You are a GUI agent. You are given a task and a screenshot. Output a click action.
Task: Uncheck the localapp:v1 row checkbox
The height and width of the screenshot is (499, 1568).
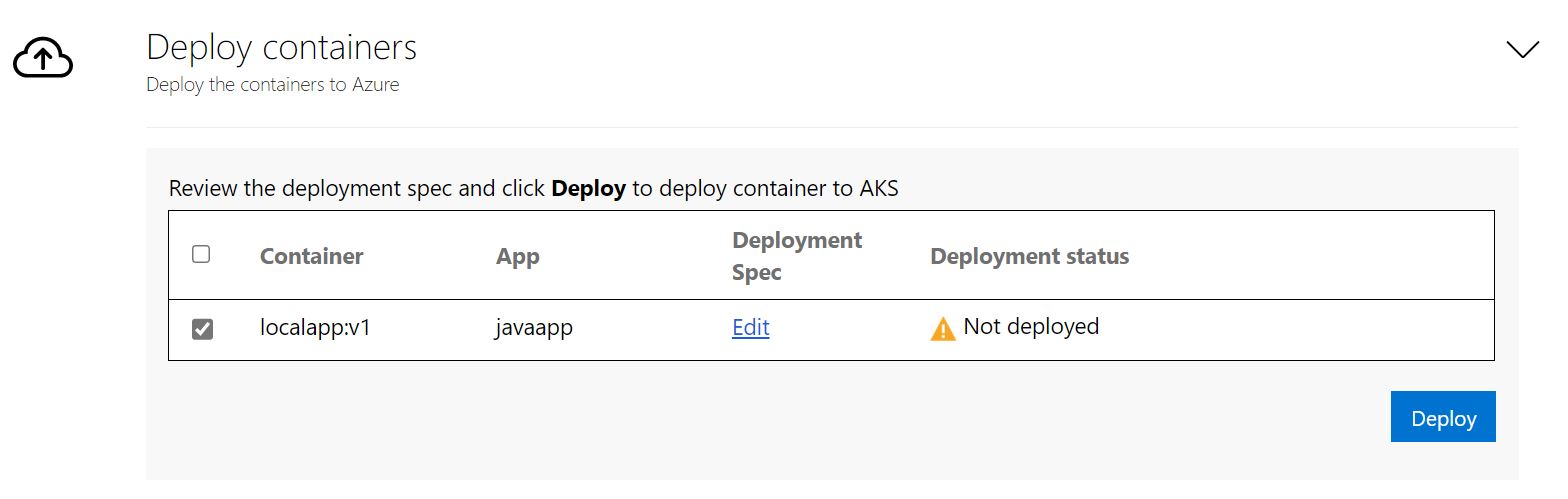[202, 329]
